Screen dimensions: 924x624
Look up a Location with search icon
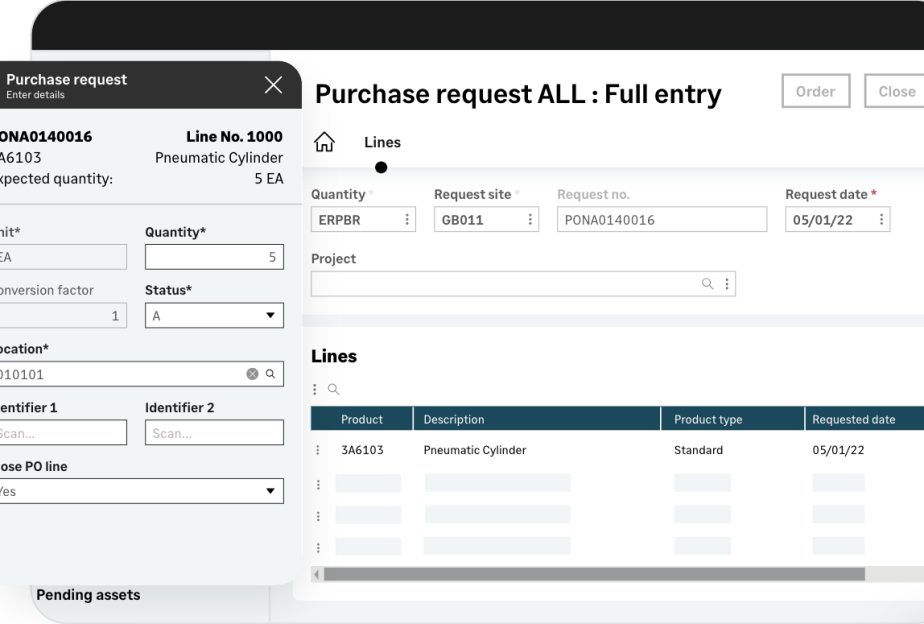270,374
